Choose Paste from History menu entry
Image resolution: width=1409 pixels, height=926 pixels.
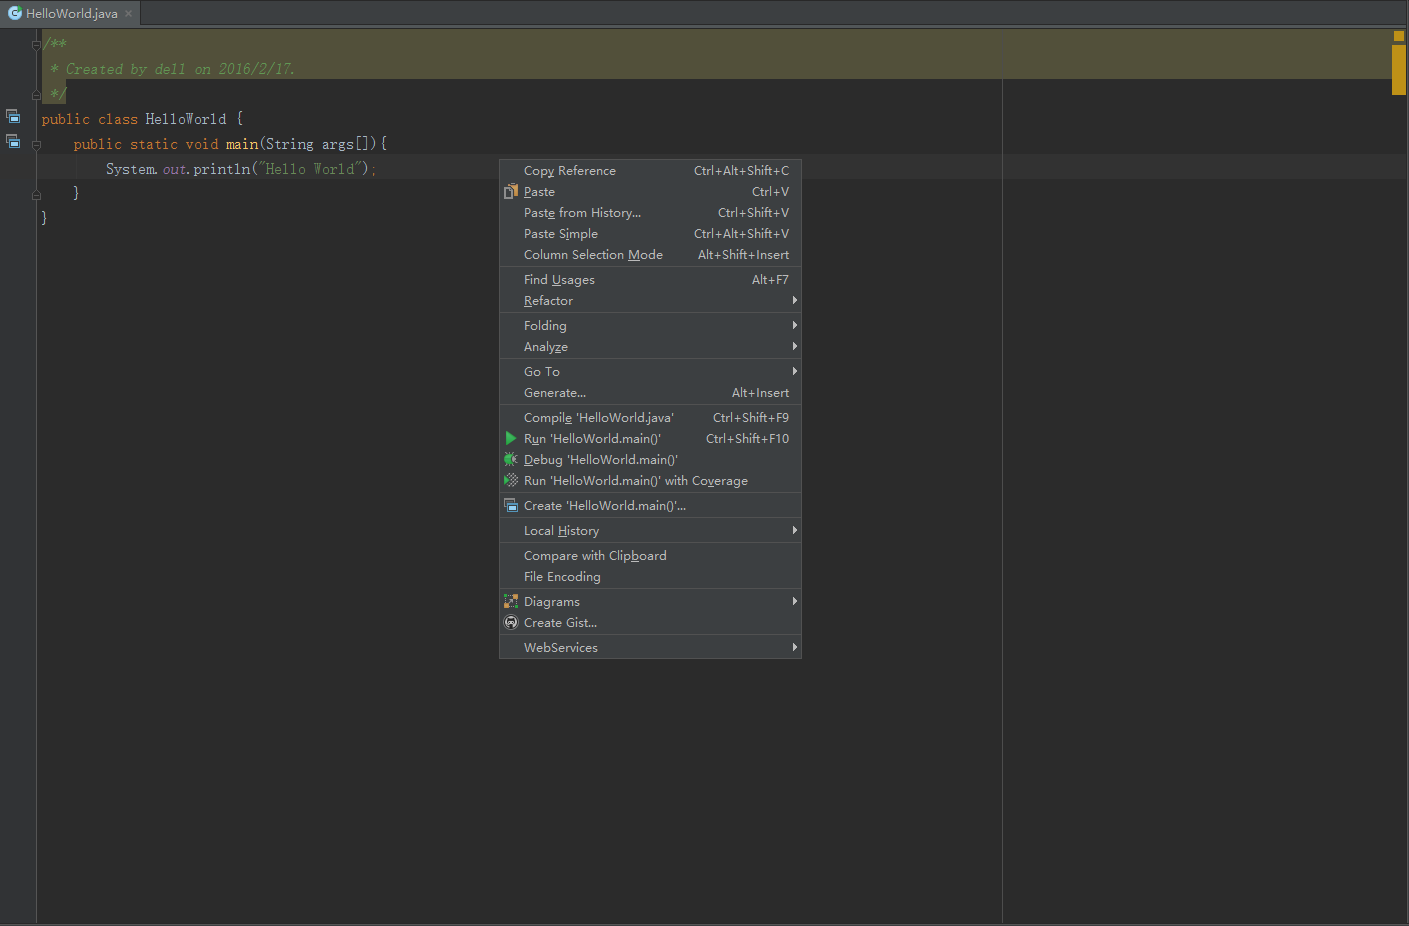650,212
